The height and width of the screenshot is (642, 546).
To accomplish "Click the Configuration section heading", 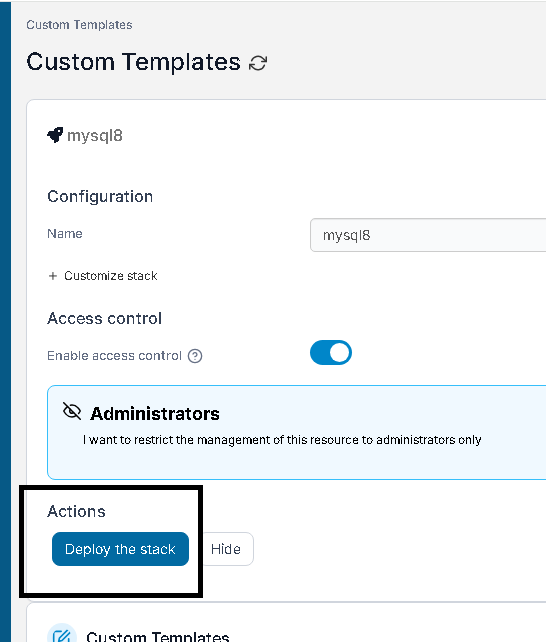I will click(100, 197).
